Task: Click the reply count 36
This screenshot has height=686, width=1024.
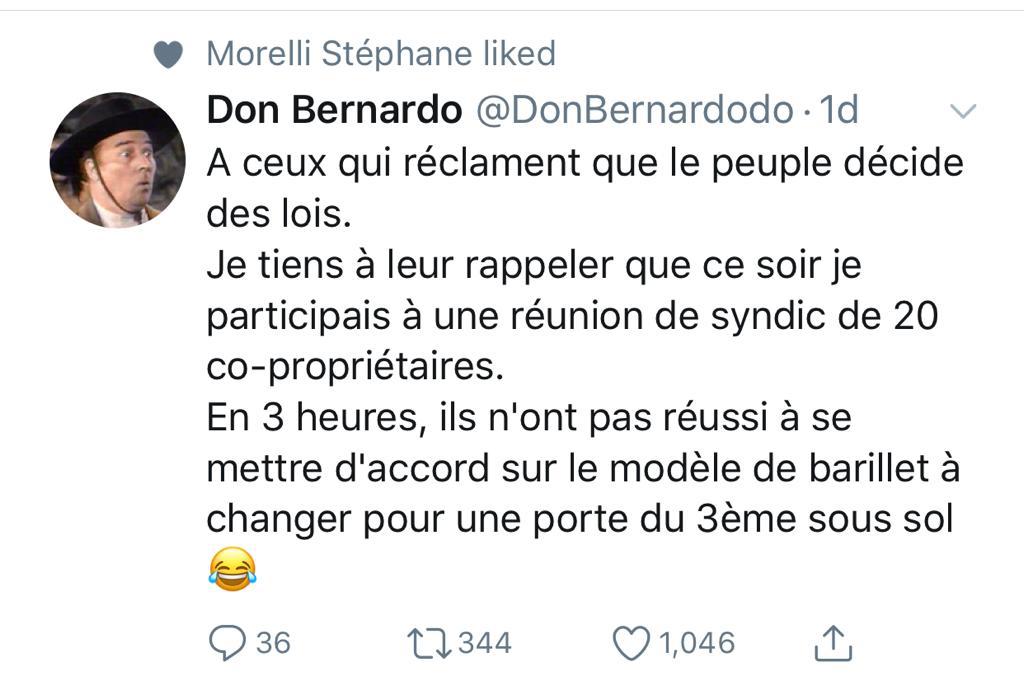Action: tap(273, 643)
